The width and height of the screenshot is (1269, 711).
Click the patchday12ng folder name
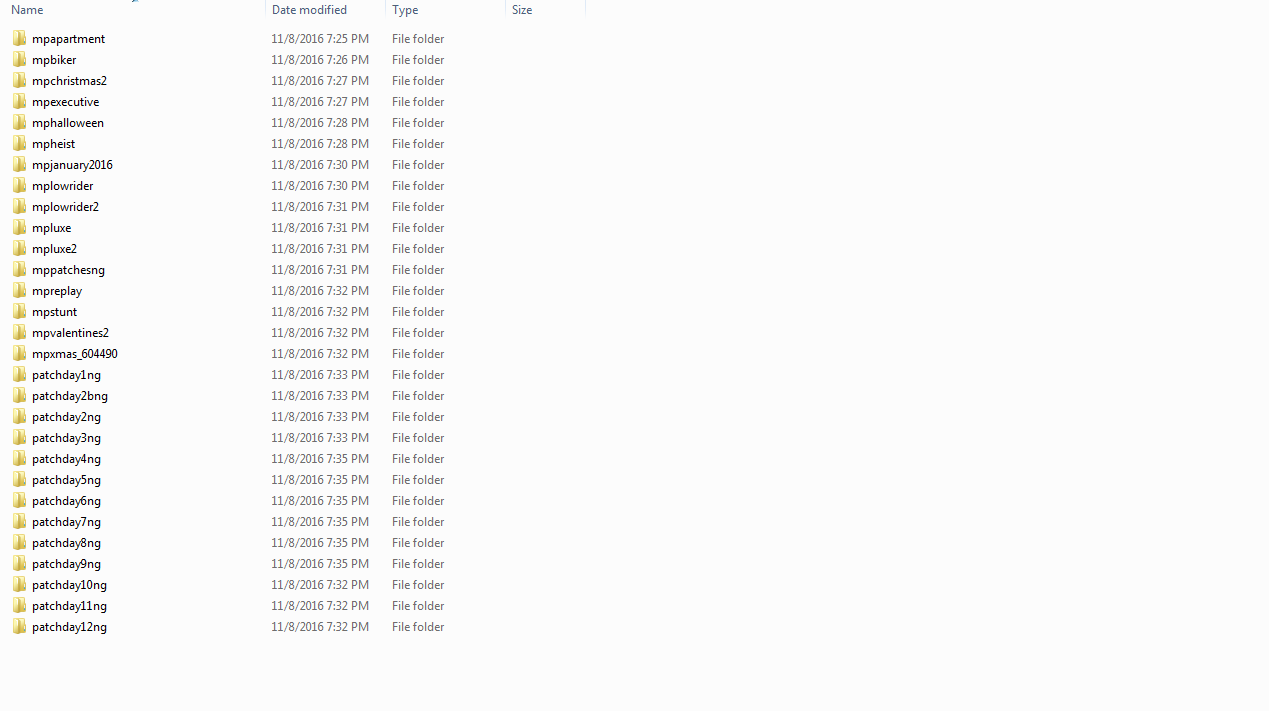coord(69,627)
